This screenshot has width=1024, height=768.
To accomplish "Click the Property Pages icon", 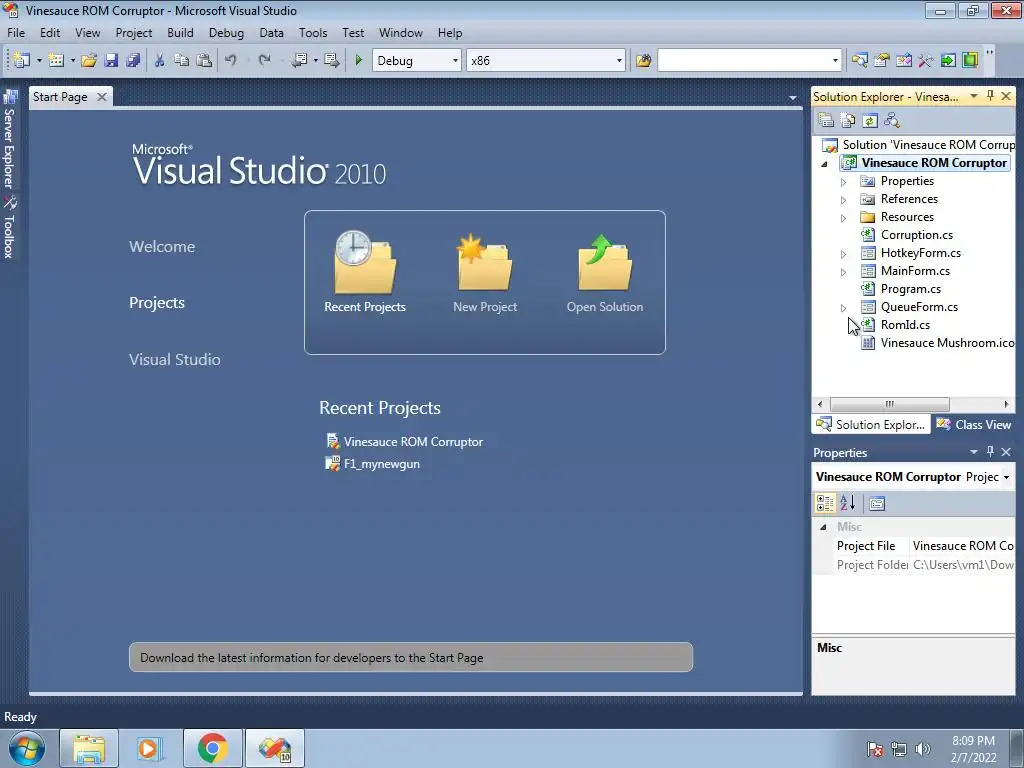I will point(877,503).
